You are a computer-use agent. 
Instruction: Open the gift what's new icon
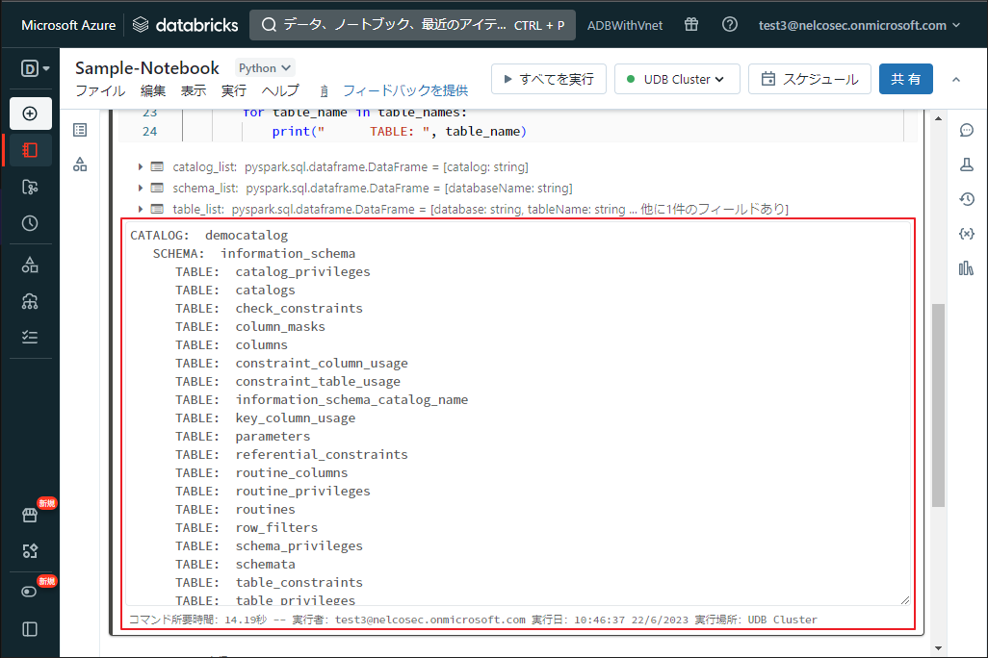click(x=692, y=25)
